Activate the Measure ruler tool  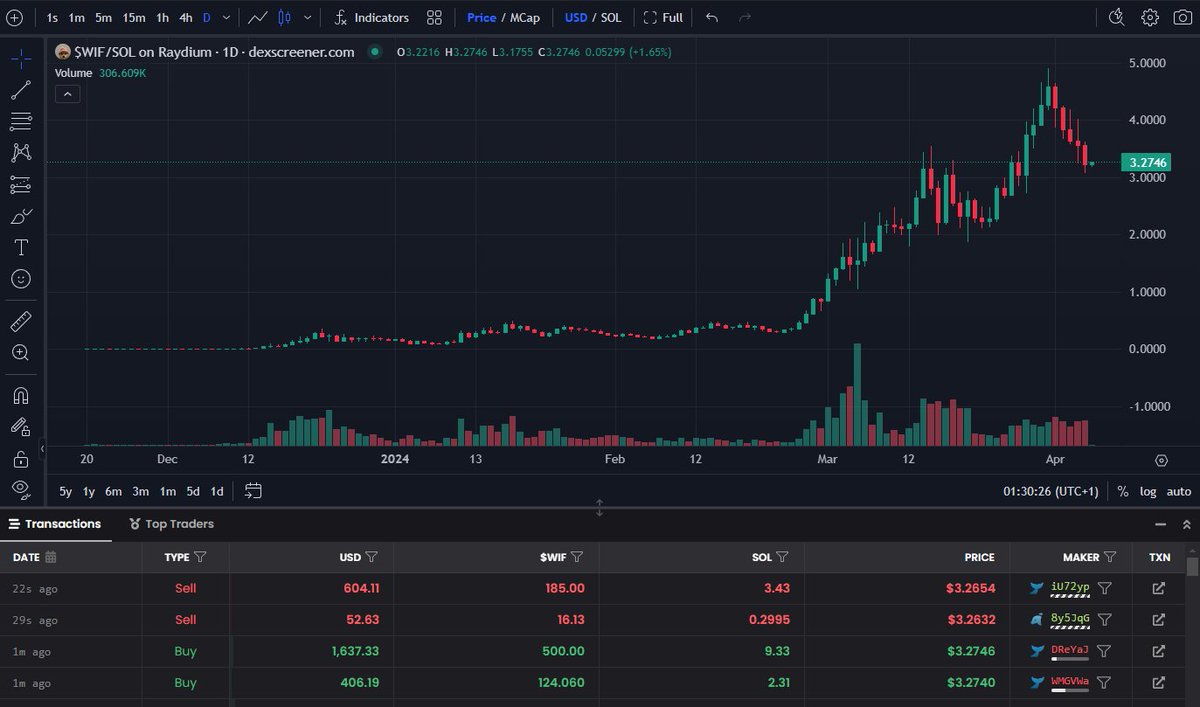(20, 321)
